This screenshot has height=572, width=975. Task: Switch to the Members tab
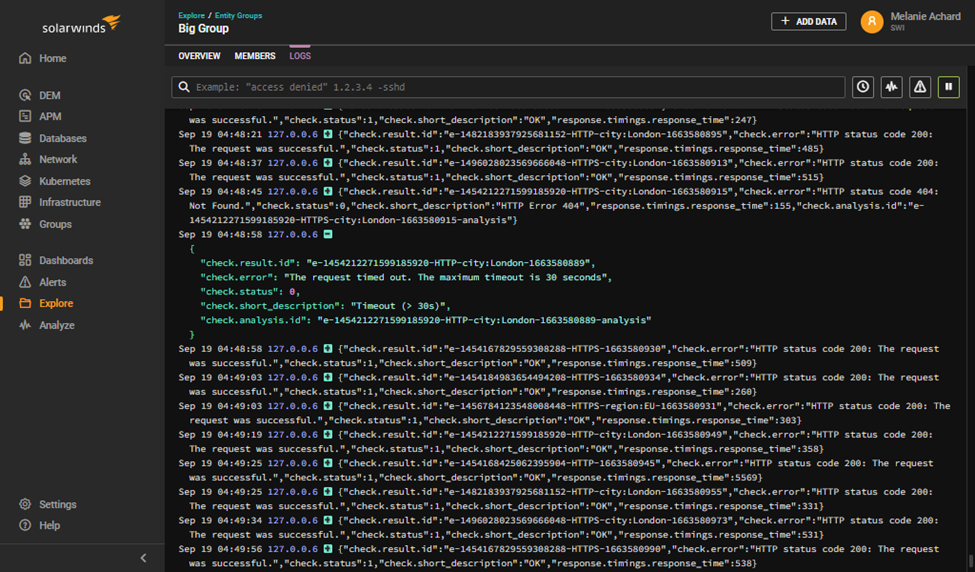255,56
